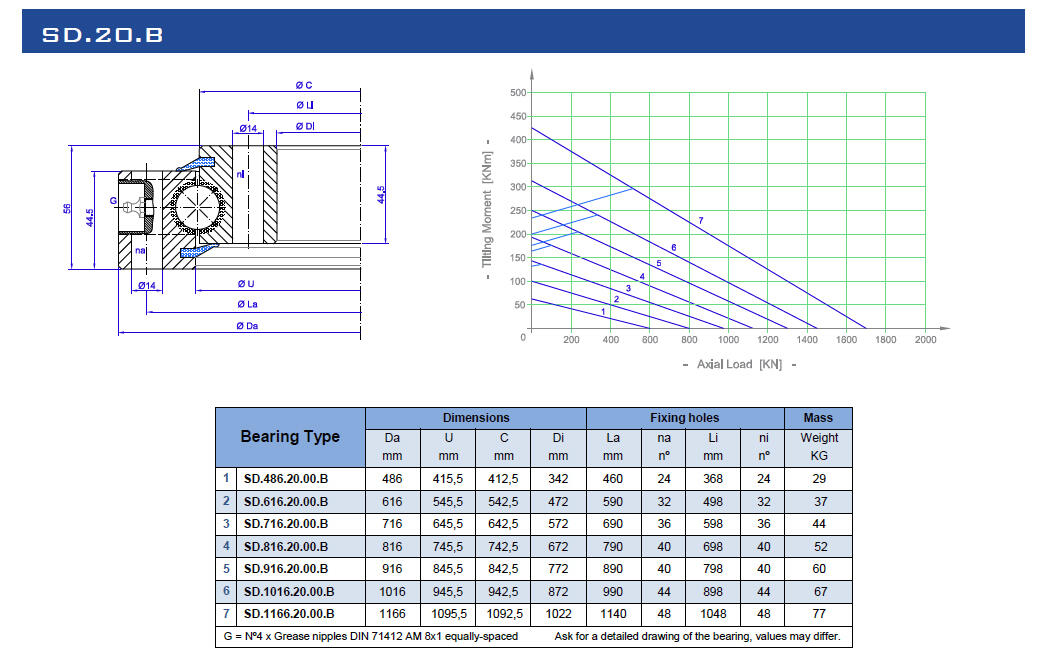Click the Axial Load [KN] axis label
The width and height of the screenshot is (1049, 671).
click(739, 364)
